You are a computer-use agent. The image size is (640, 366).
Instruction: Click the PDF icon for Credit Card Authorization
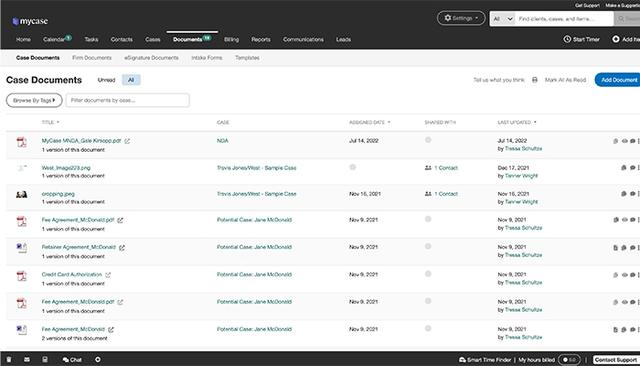pyautogui.click(x=22, y=276)
